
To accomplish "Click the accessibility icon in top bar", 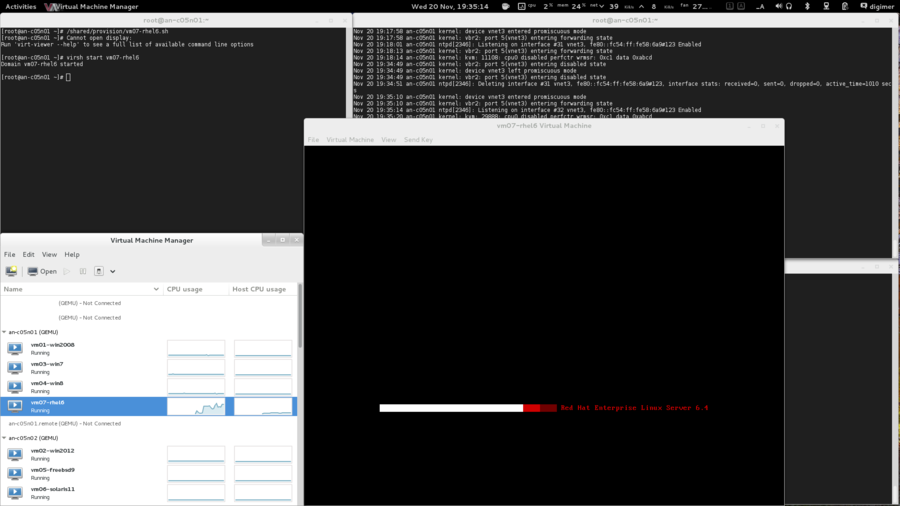I will point(760,6).
